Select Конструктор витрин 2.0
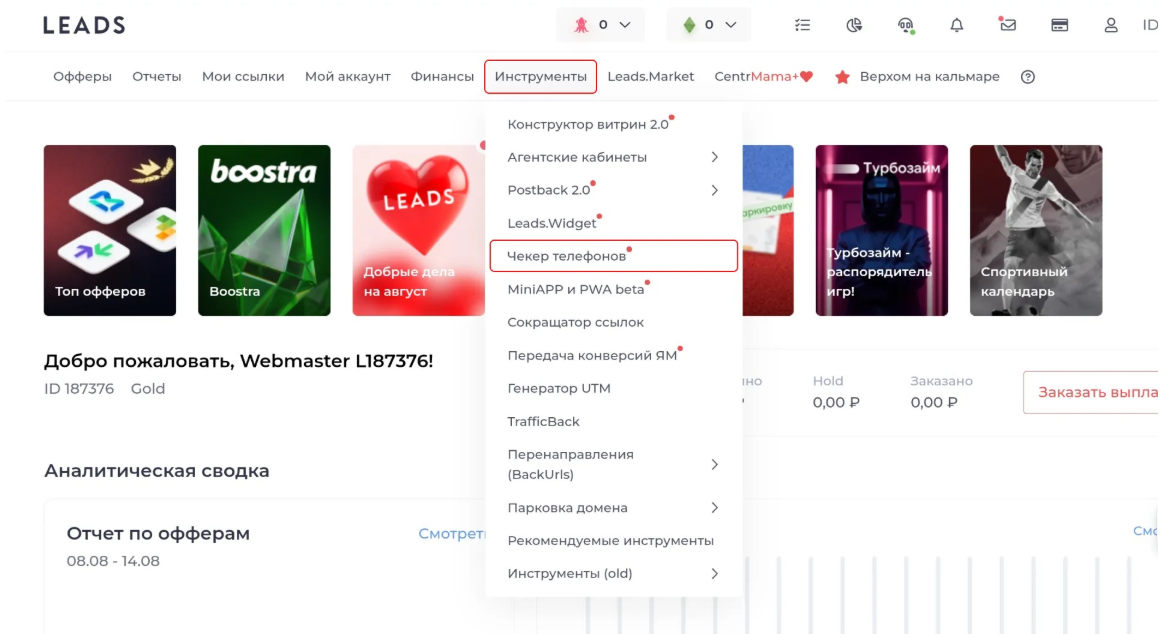 coord(588,125)
